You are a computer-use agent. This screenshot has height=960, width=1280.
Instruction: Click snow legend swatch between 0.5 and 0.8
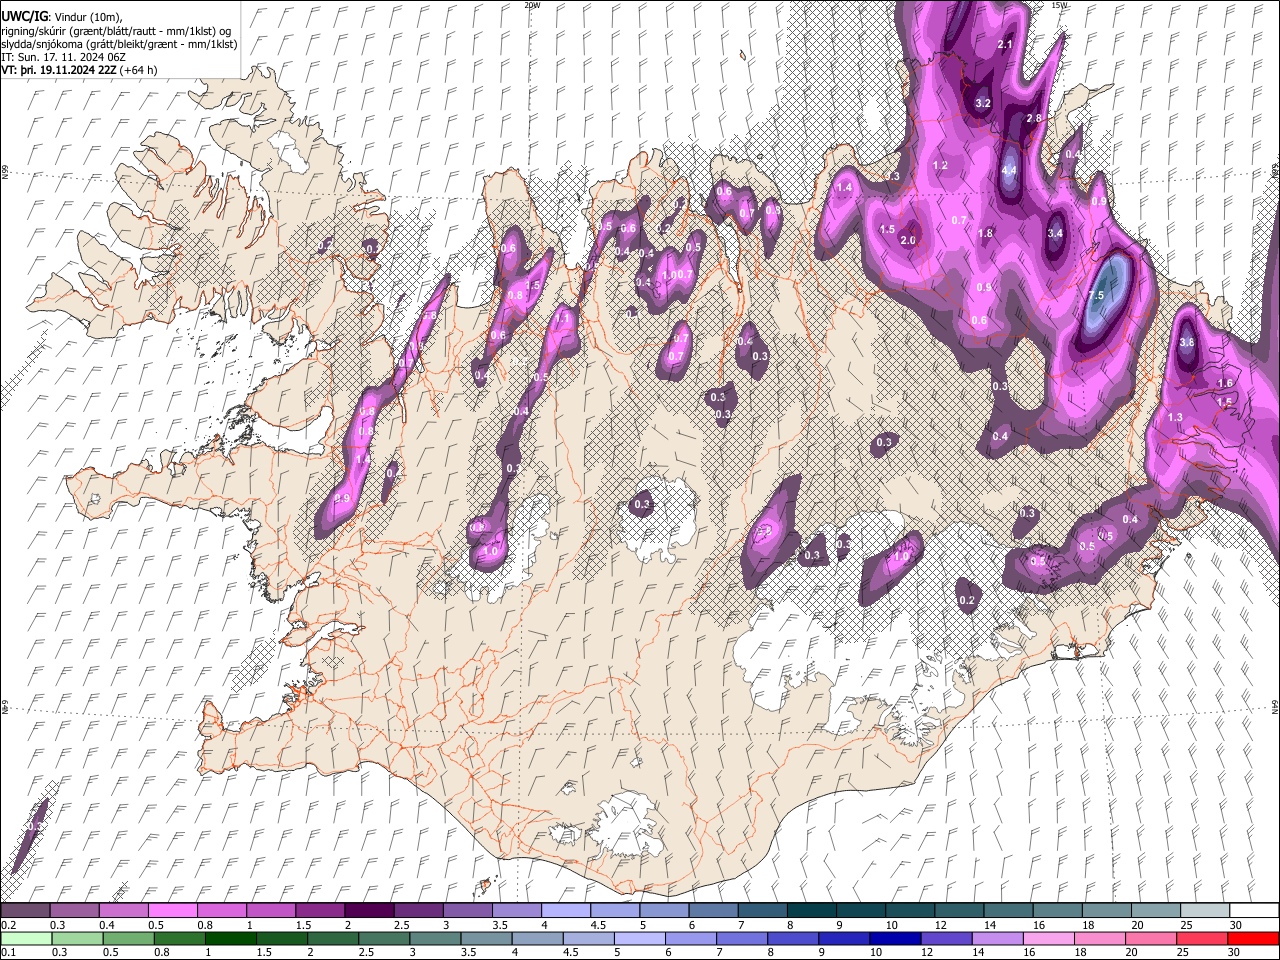pyautogui.click(x=173, y=911)
